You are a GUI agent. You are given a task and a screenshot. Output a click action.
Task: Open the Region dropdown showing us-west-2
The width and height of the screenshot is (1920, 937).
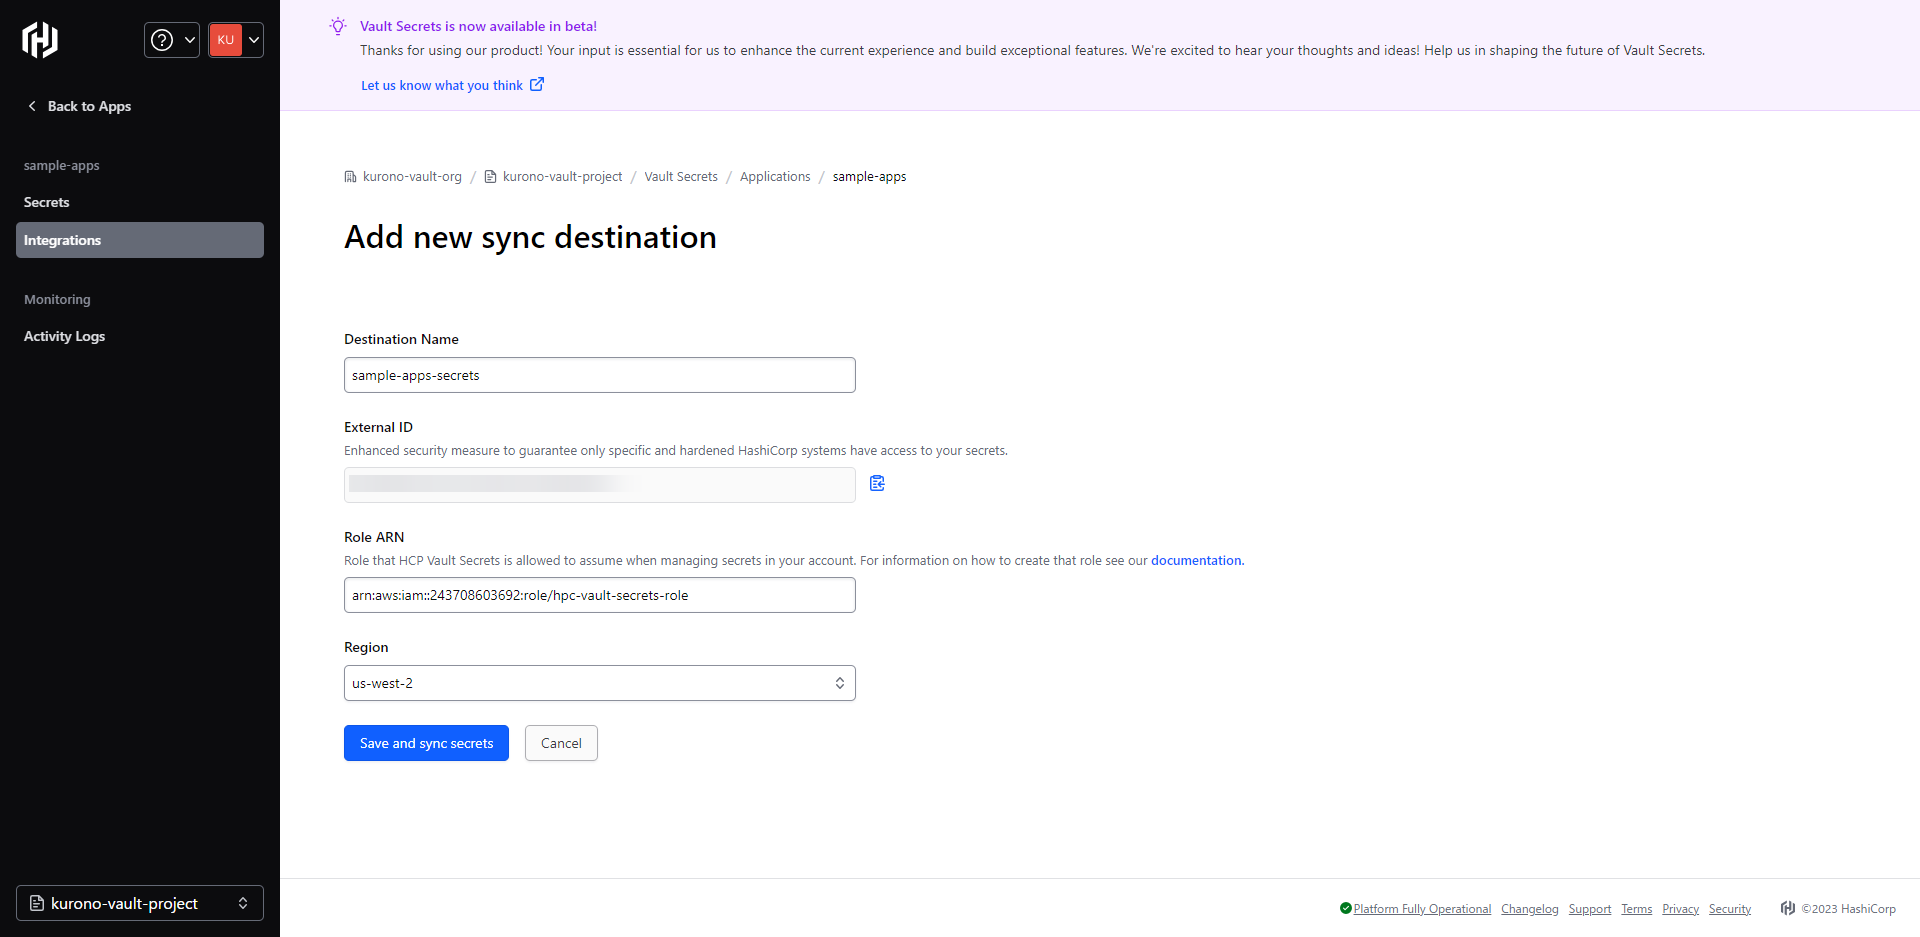(x=600, y=683)
